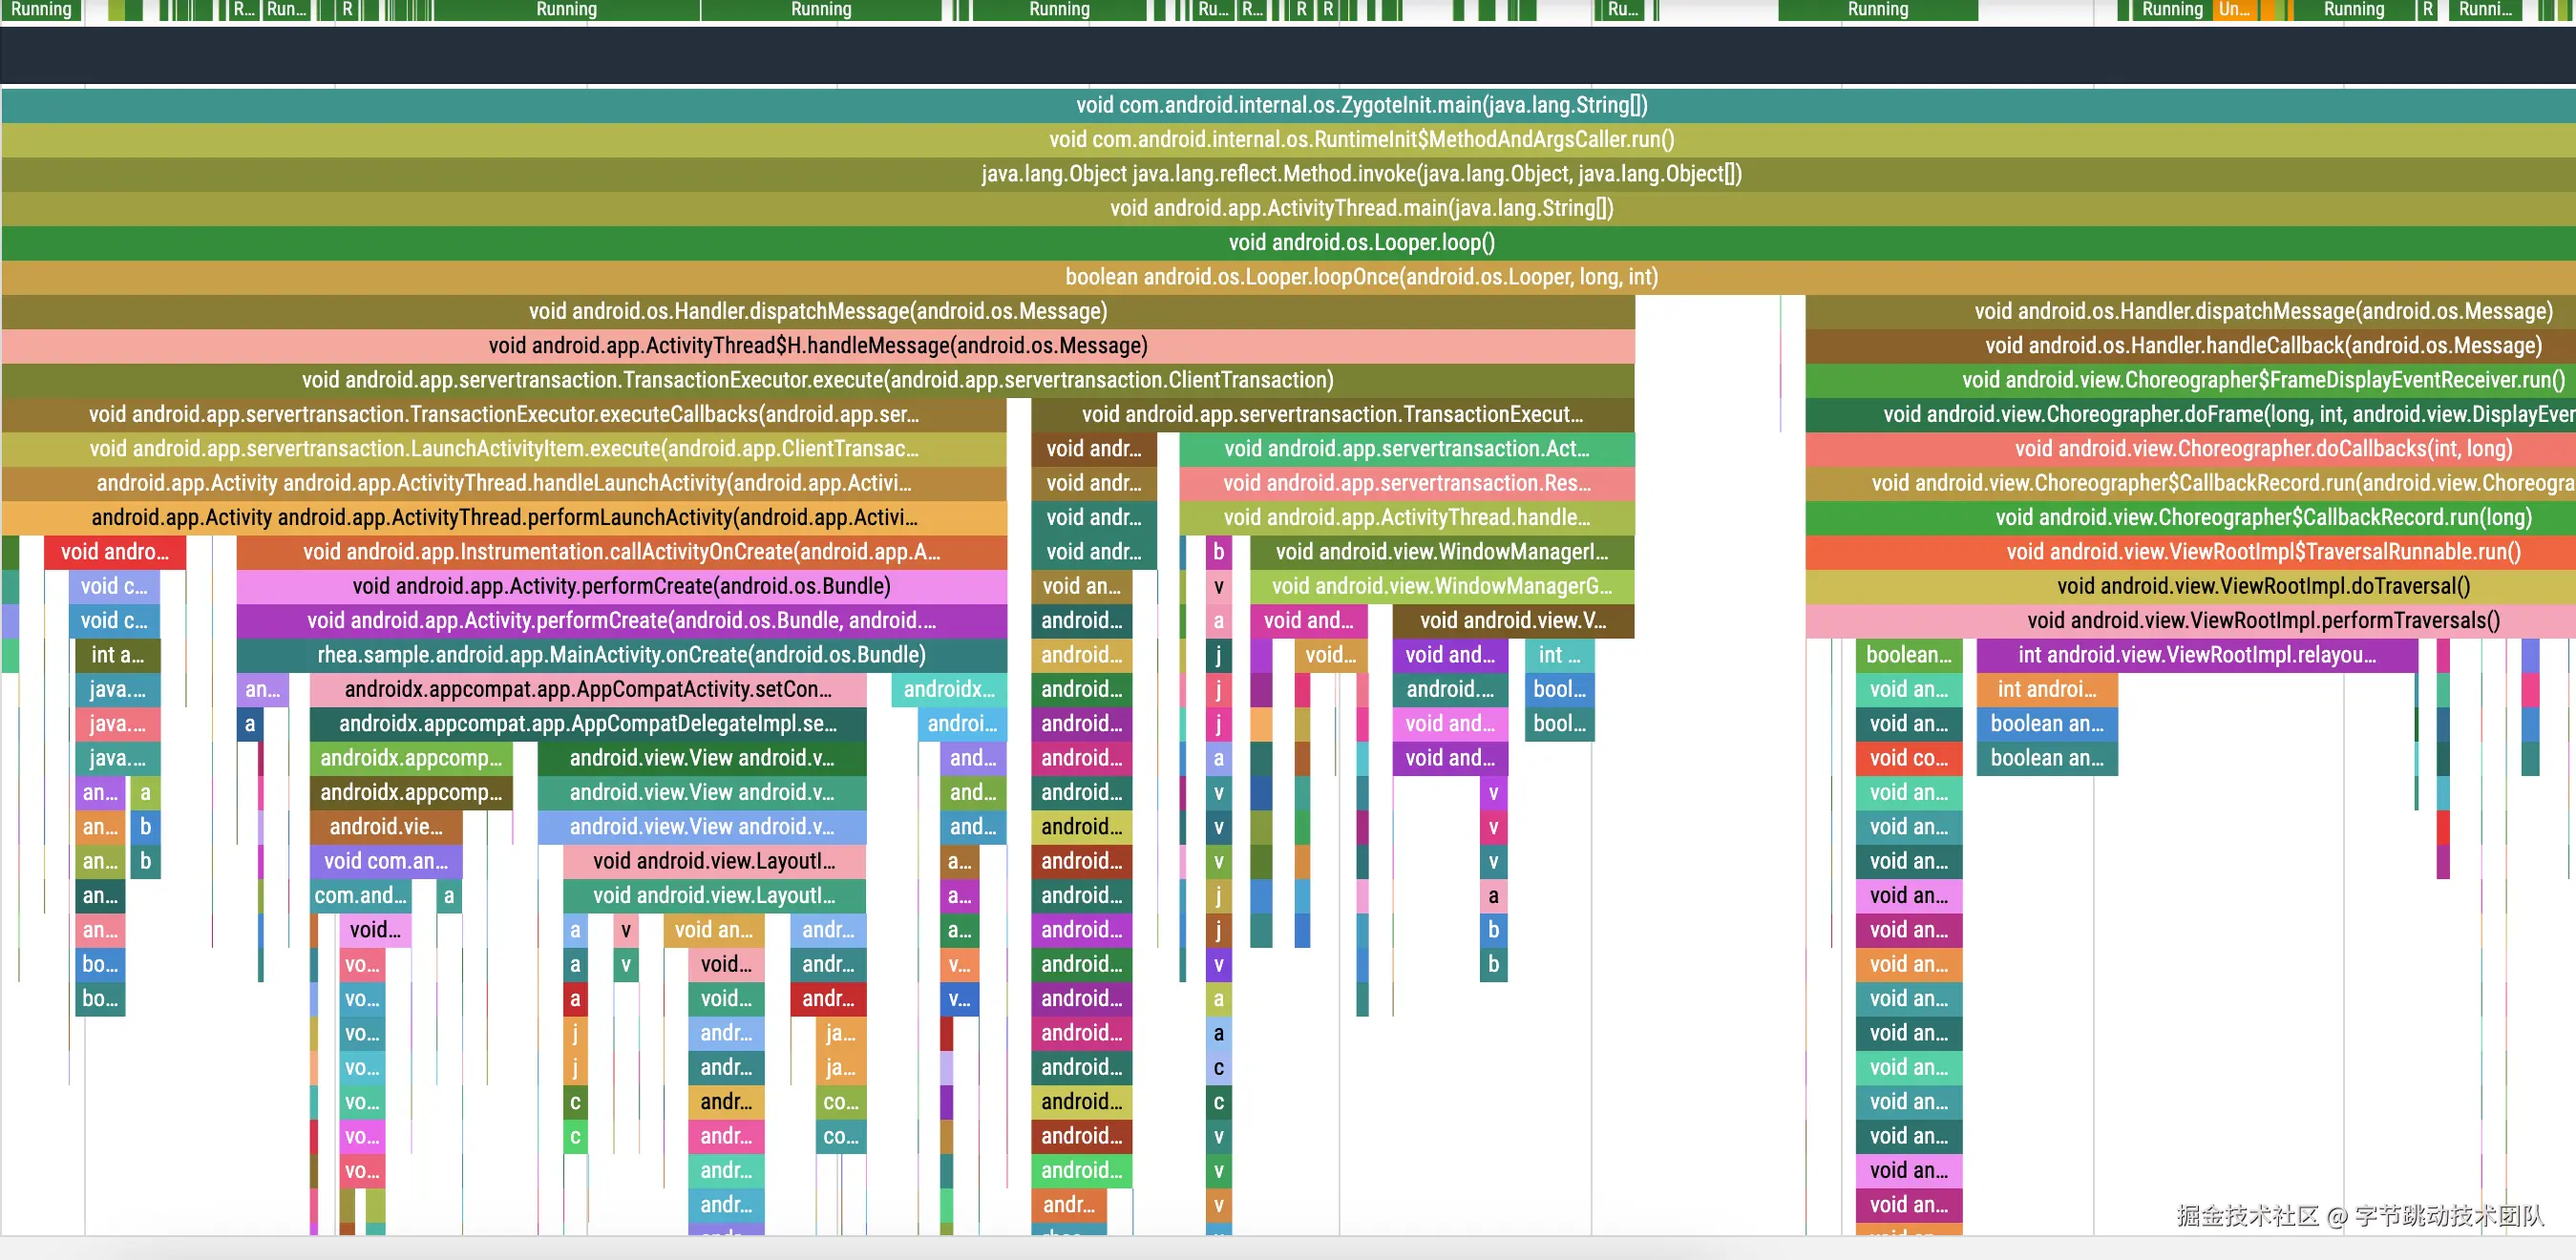Select the Looper.loop() slice

1360,242
